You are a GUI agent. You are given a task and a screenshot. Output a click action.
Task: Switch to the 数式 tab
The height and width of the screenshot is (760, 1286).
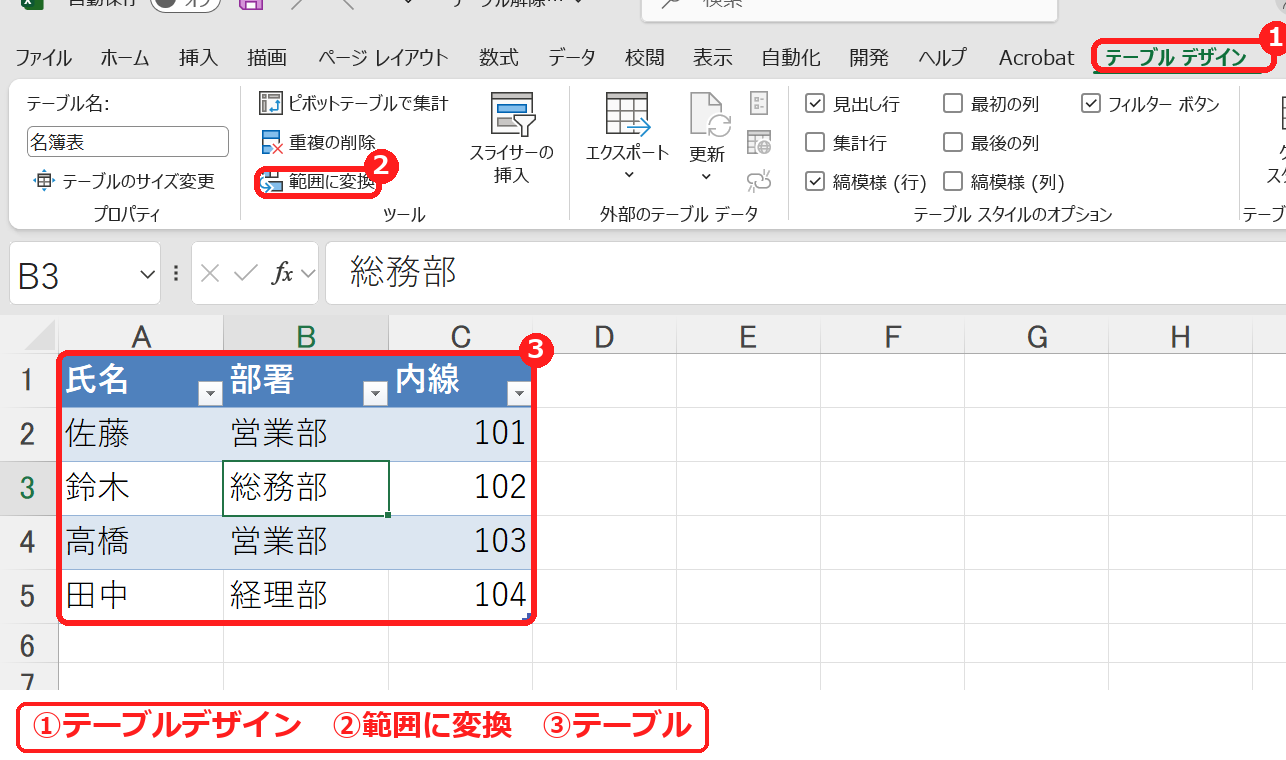pos(498,58)
